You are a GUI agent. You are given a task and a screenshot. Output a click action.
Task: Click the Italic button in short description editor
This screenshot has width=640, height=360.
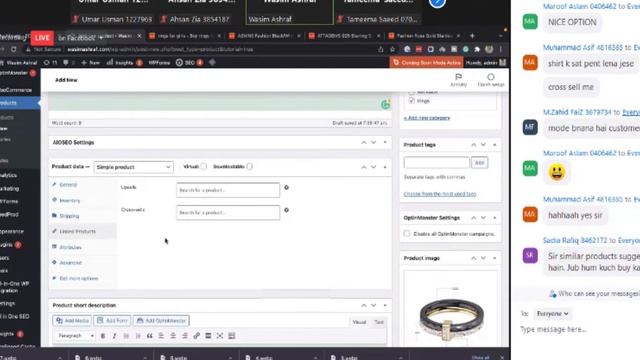click(x=114, y=336)
